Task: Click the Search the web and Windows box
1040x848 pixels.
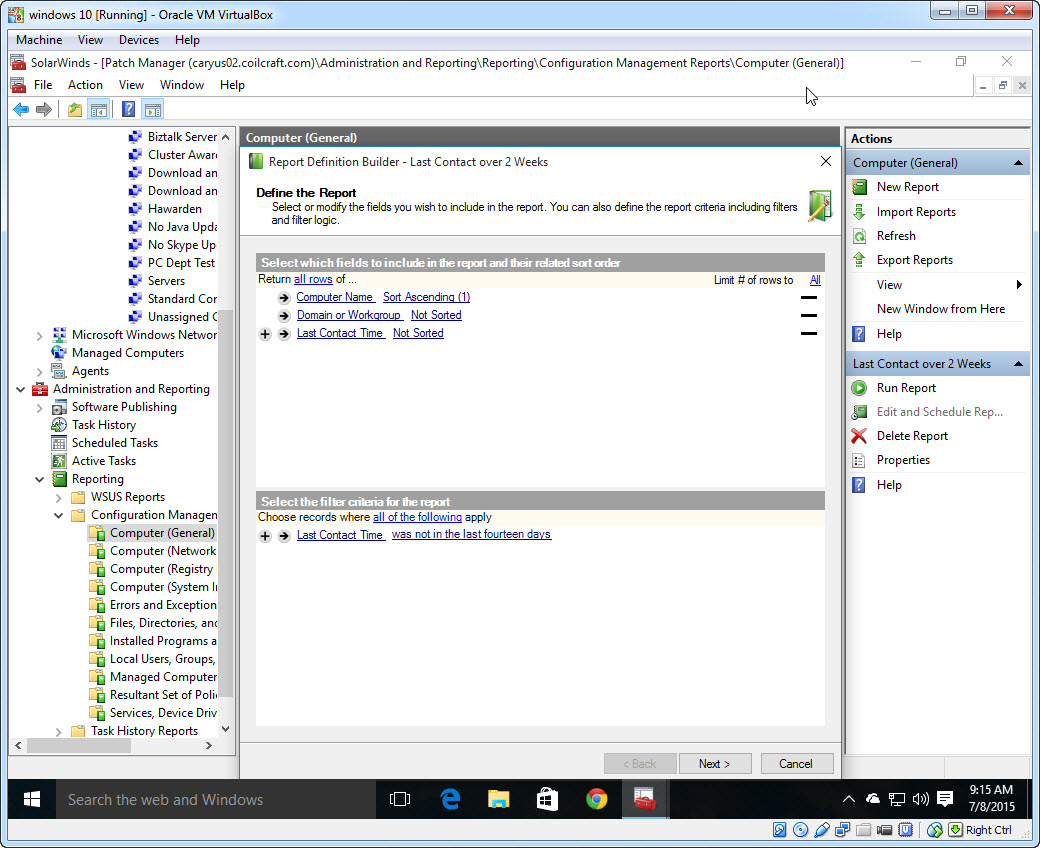Action: (x=215, y=800)
